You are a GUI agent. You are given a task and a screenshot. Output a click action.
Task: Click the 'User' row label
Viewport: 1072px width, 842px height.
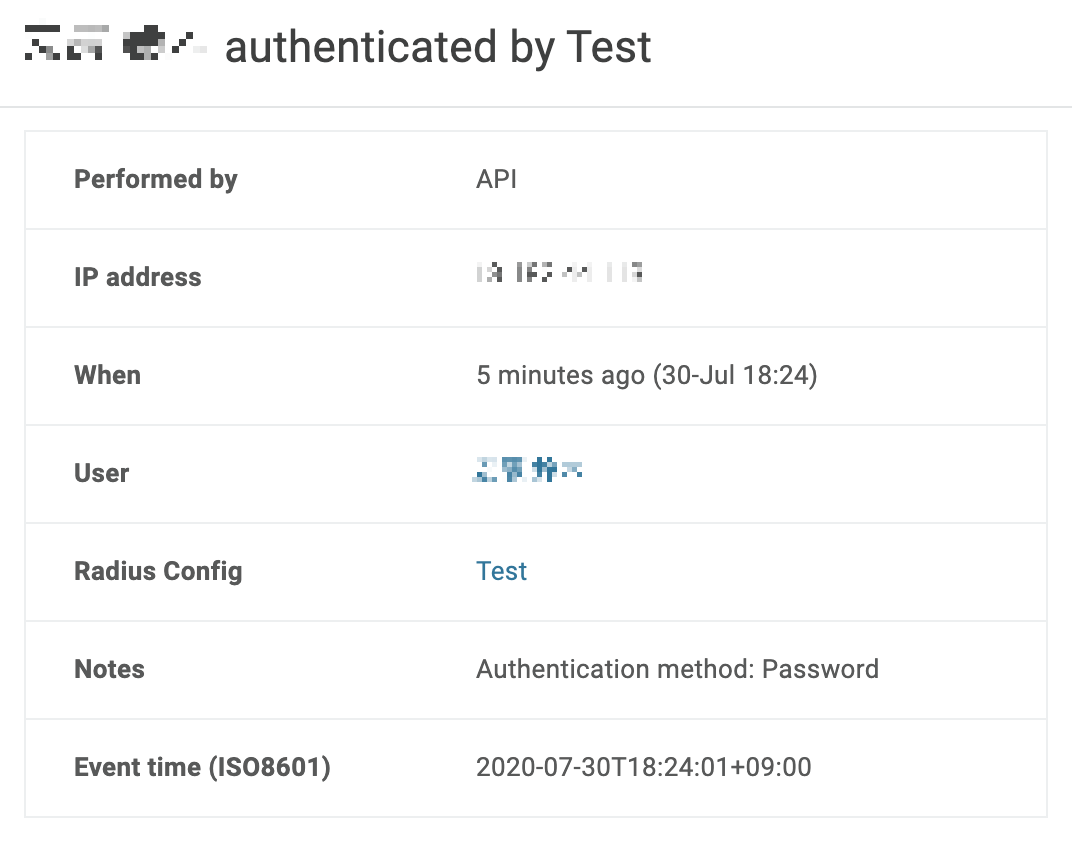102,473
